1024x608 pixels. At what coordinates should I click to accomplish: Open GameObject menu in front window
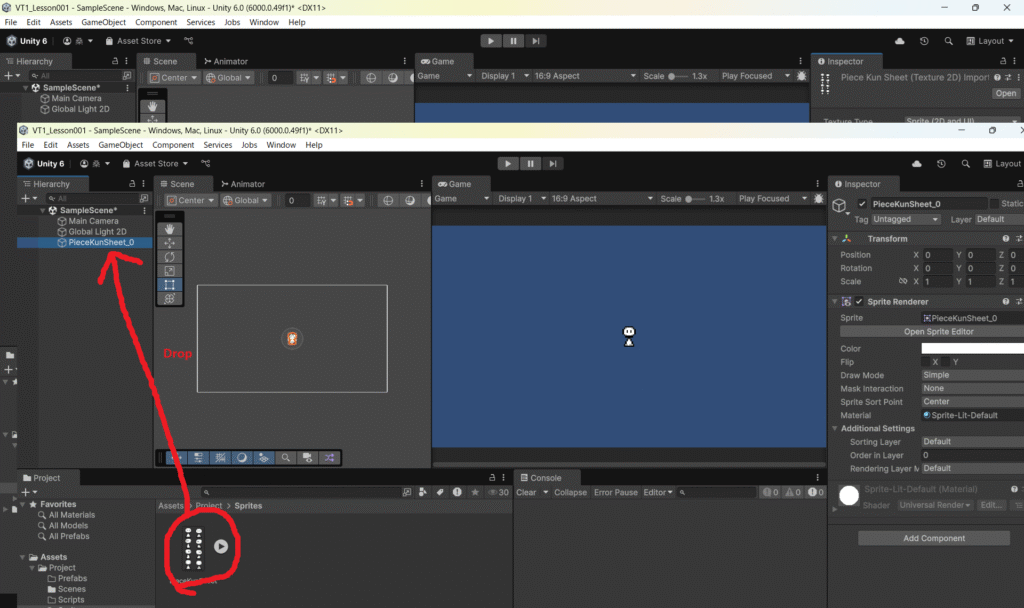point(120,145)
